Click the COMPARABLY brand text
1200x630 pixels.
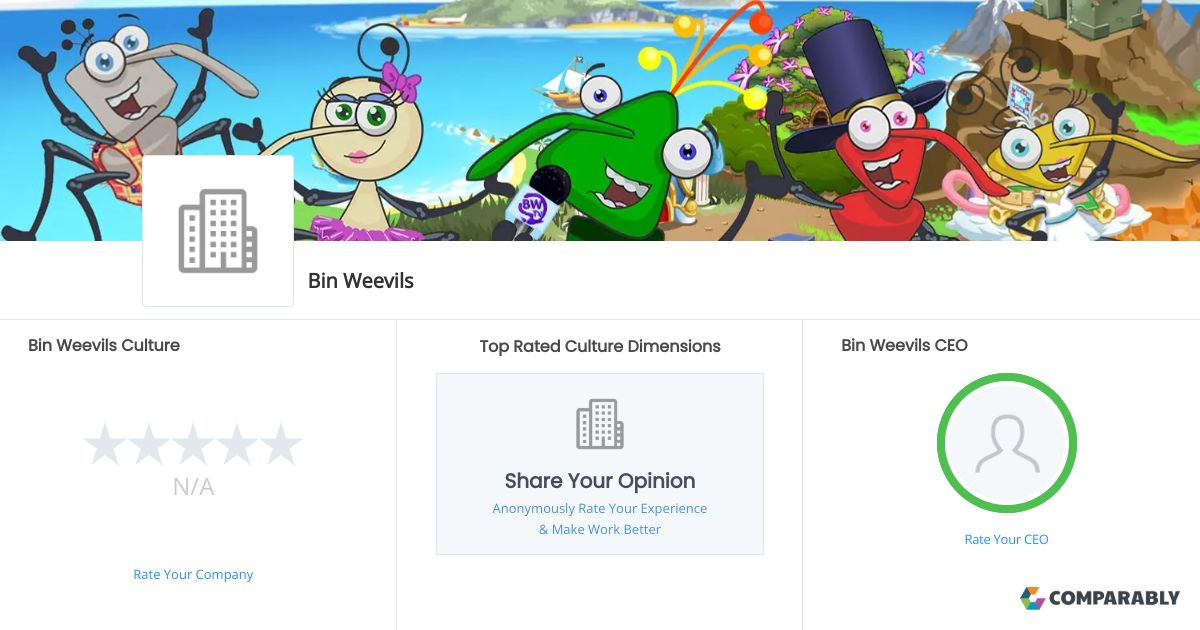[x=1114, y=598]
